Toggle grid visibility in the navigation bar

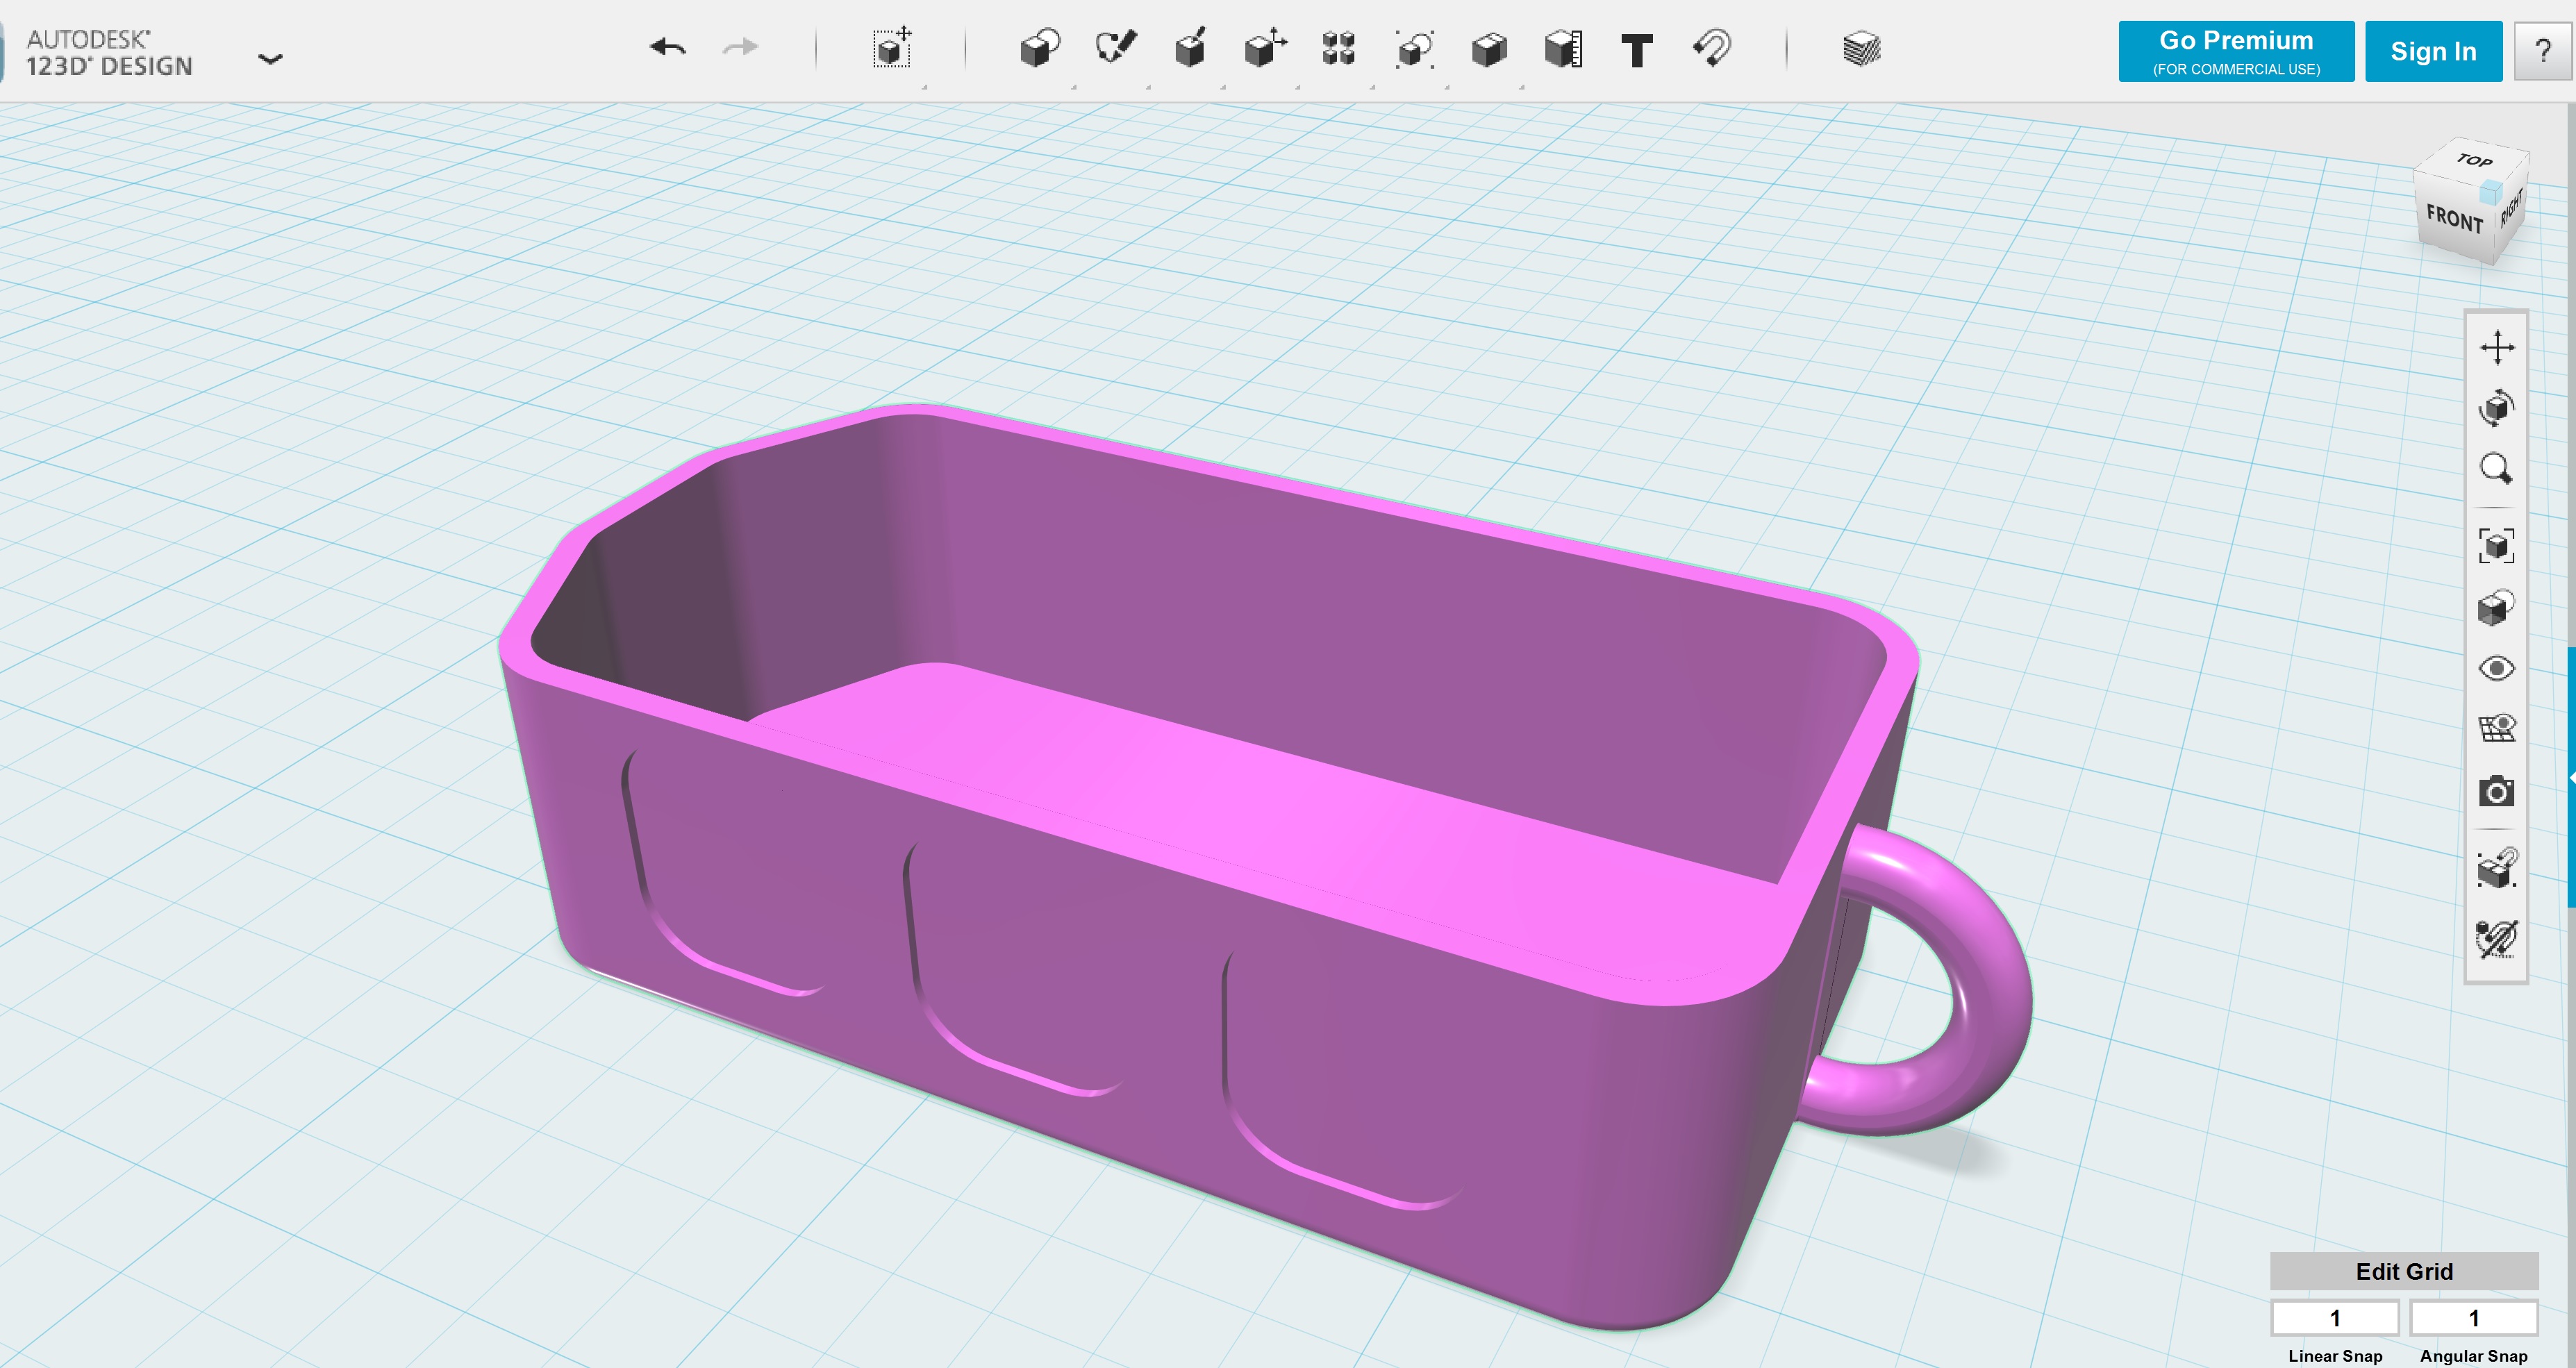(x=2497, y=728)
